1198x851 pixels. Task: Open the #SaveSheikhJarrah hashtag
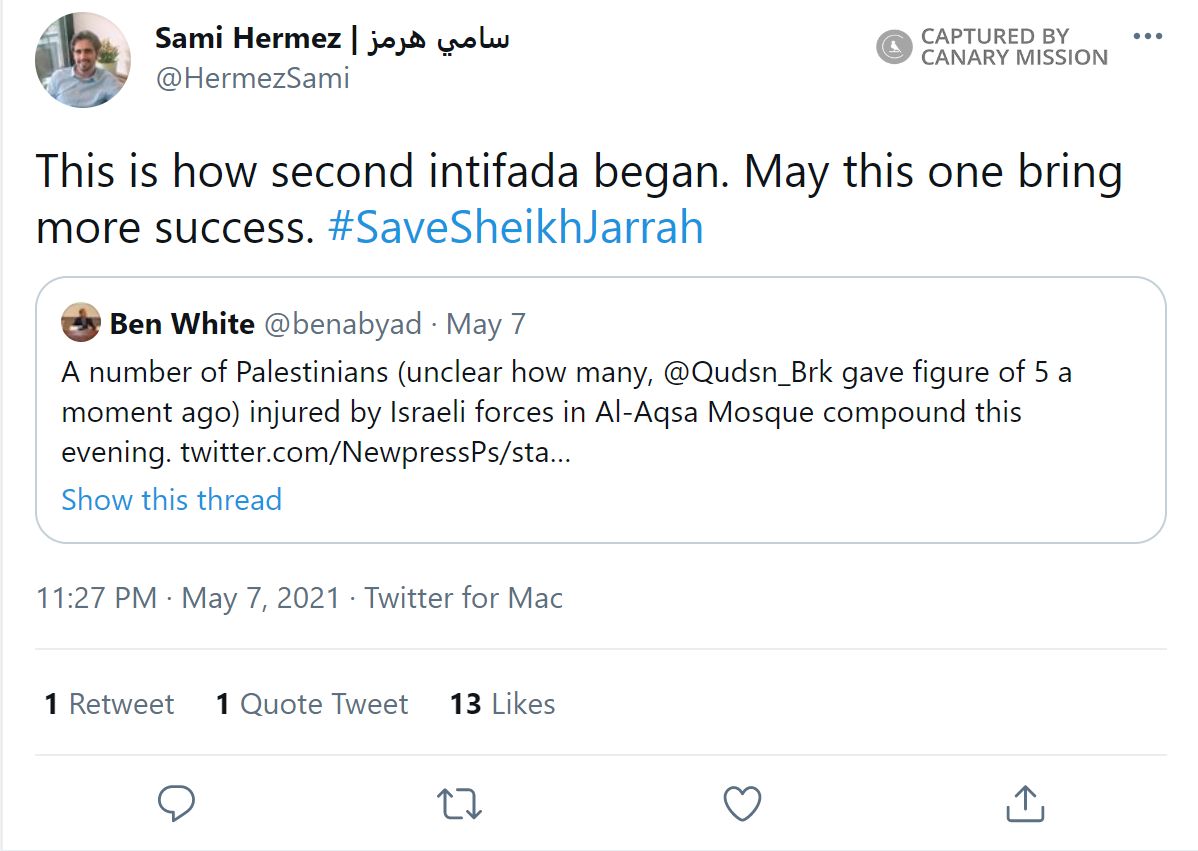click(515, 228)
